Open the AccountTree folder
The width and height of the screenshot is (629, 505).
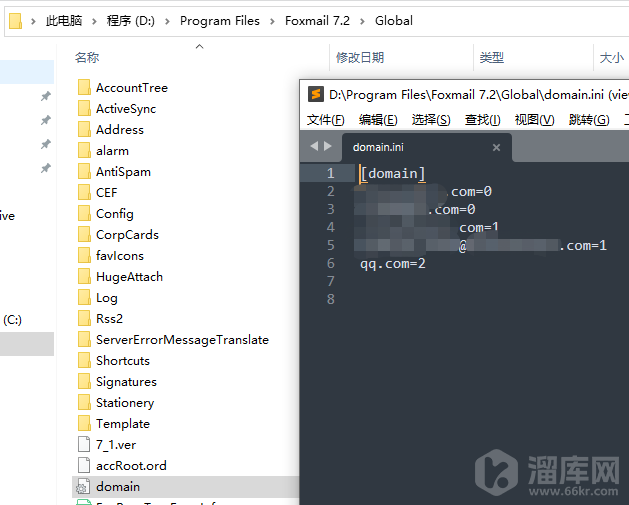pyautogui.click(x=132, y=87)
